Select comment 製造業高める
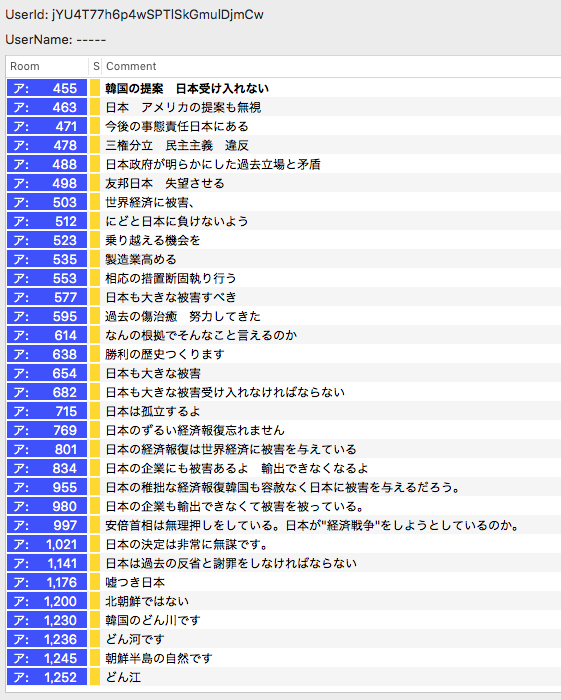The image size is (561, 700). pos(141,259)
